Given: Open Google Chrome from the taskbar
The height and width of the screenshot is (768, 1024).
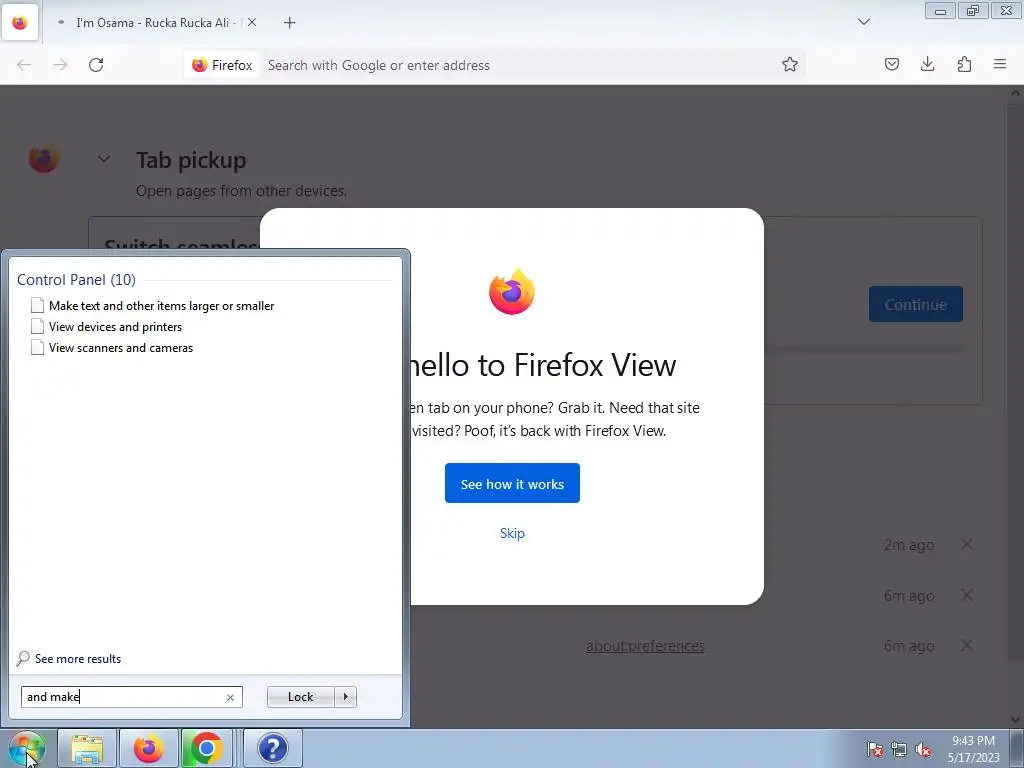Looking at the screenshot, I should (x=206, y=748).
